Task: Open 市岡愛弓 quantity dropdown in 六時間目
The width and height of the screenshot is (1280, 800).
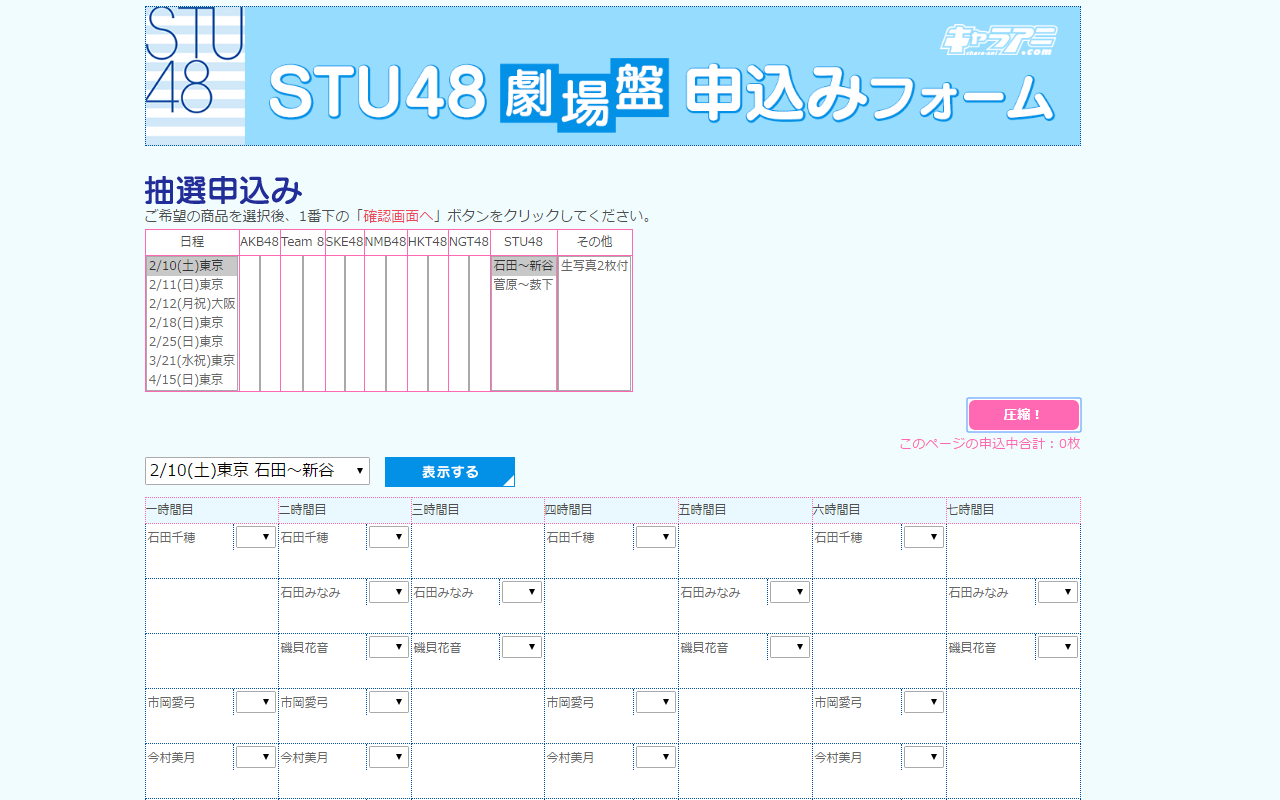Action: coord(924,702)
